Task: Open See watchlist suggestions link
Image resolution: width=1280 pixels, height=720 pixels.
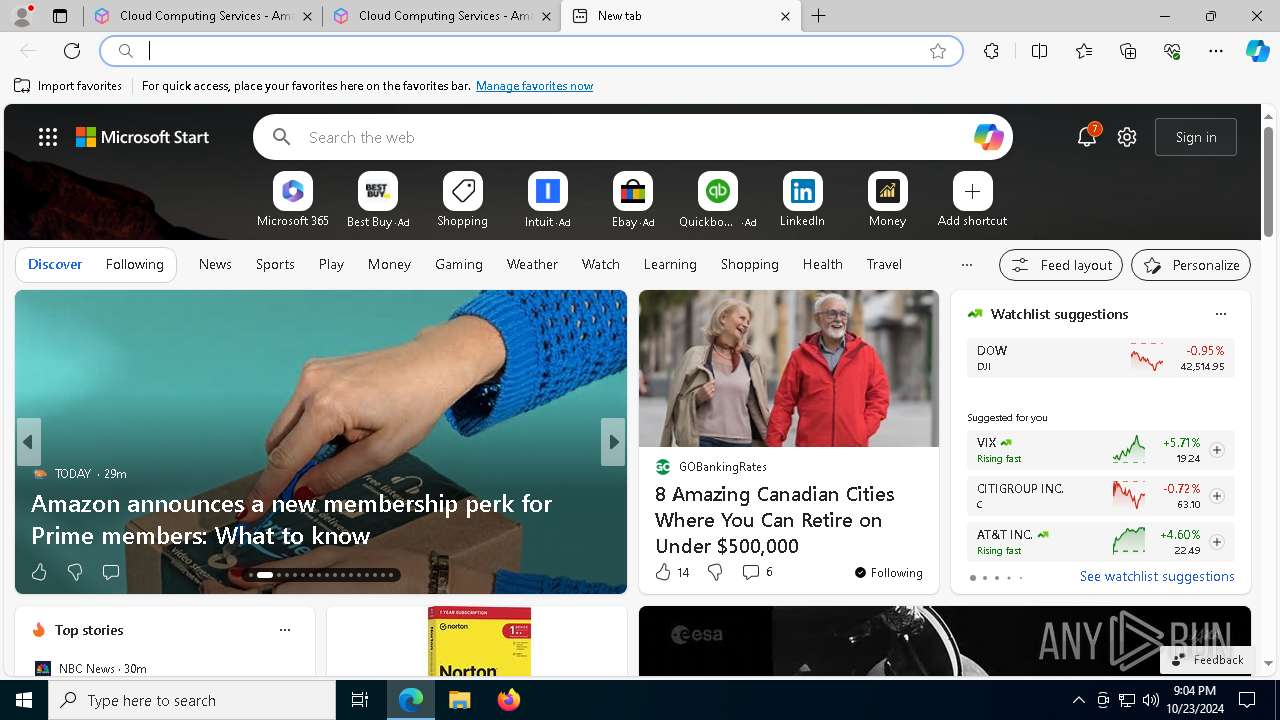Action: [1157, 576]
